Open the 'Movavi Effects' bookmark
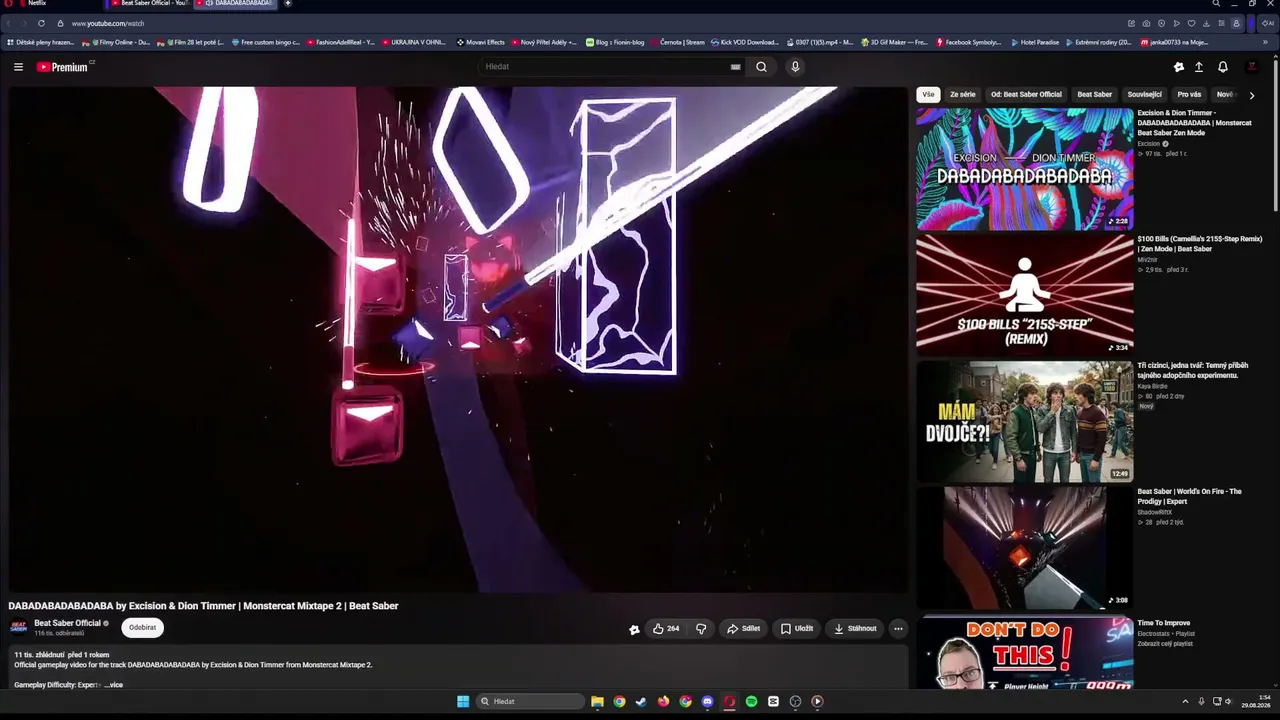 [481, 42]
